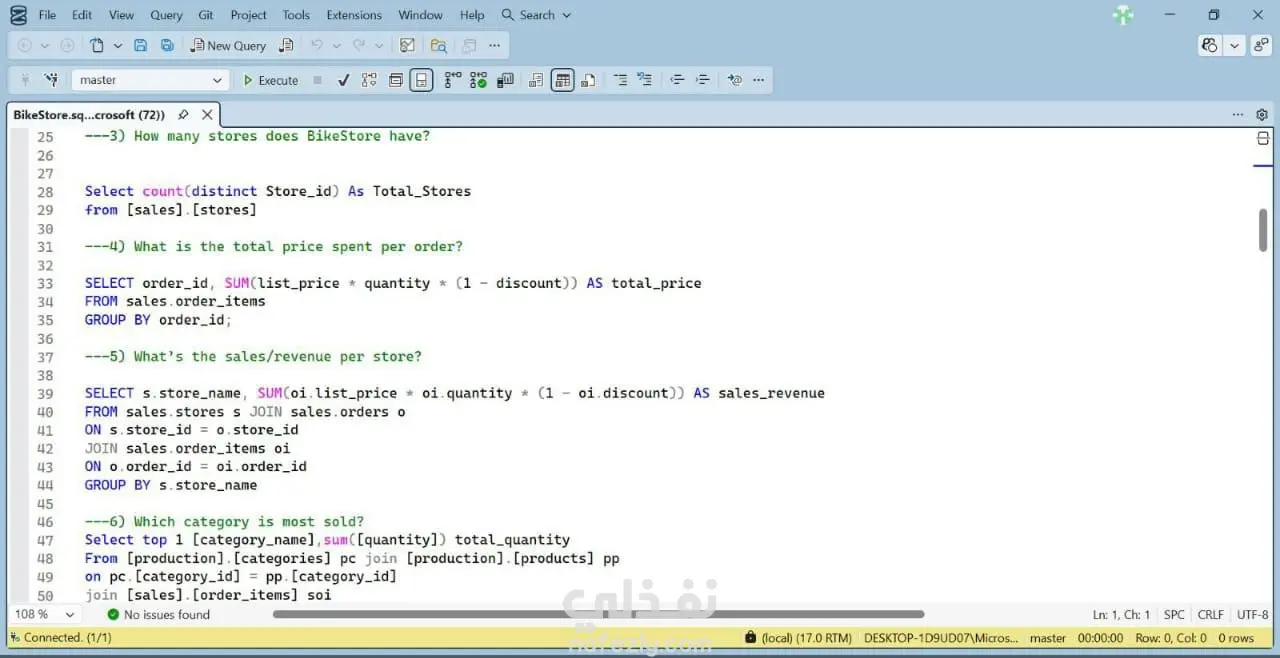Click the Save file icon
1280x658 pixels.
[x=140, y=45]
